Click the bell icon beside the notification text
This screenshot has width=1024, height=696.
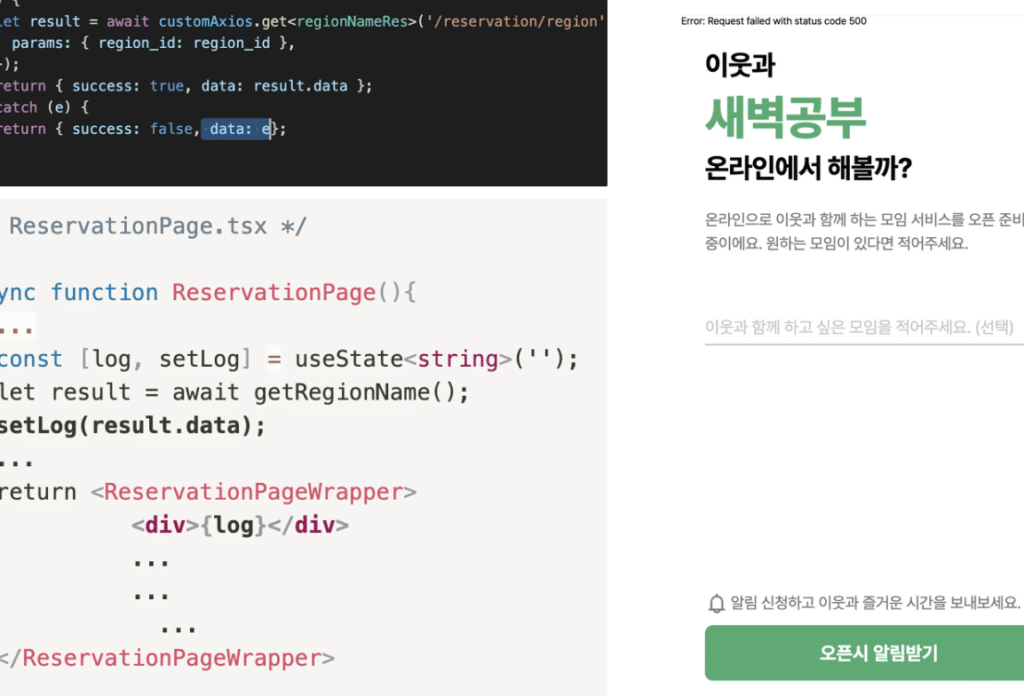point(716,603)
